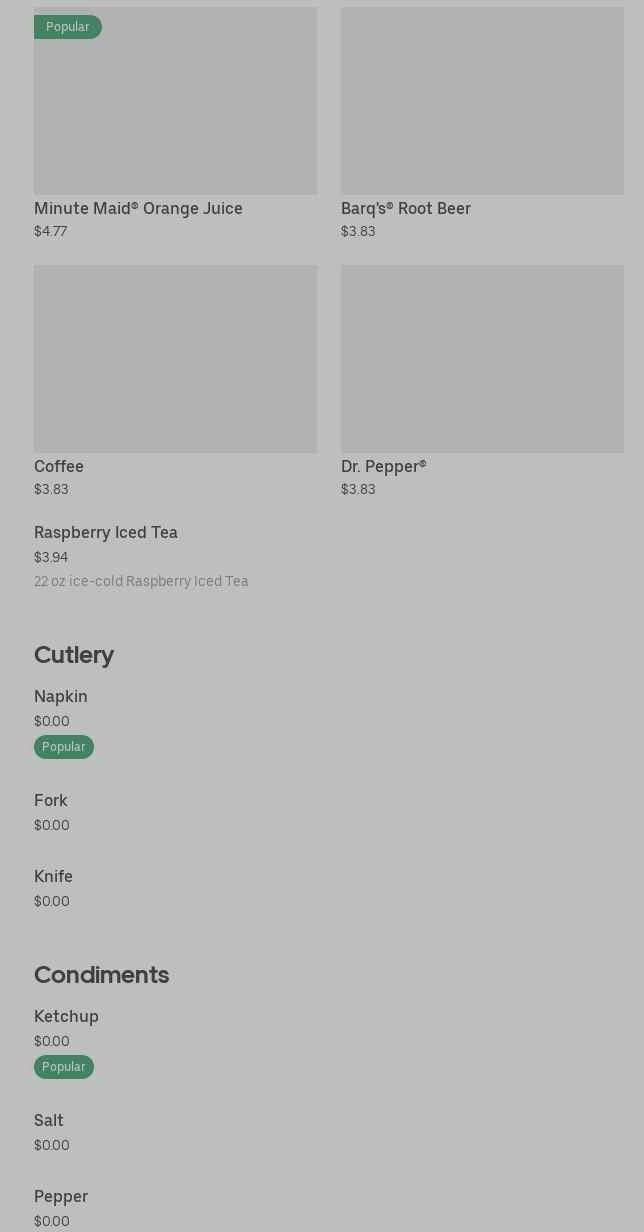The image size is (644, 1232).
Task: Click the Barq's Root Beer product image
Action: pyautogui.click(x=482, y=101)
